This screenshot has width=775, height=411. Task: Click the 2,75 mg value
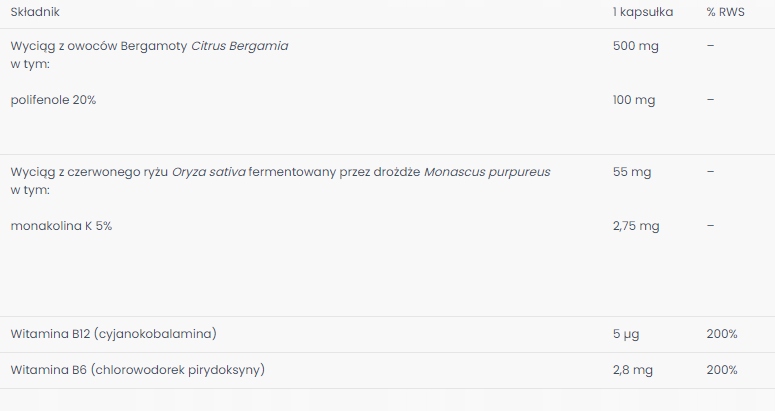(636, 226)
